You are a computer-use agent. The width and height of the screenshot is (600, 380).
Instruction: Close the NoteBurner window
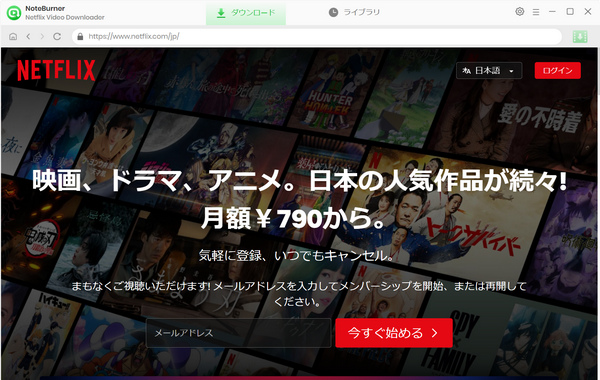[588, 11]
